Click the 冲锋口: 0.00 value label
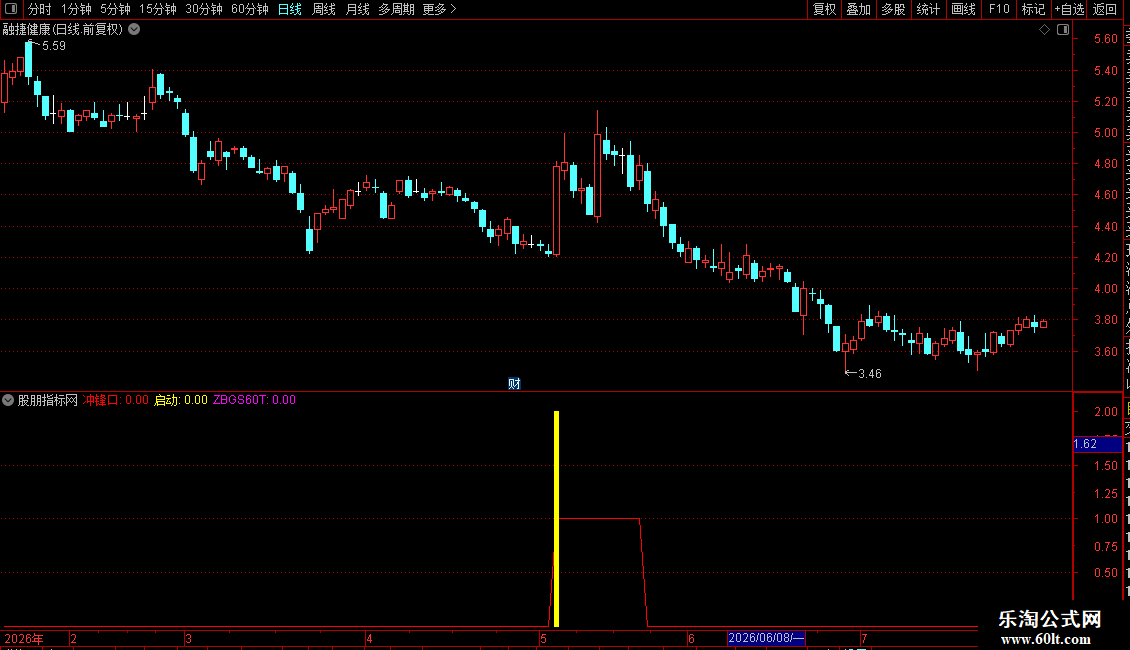The image size is (1130, 650). coord(116,400)
